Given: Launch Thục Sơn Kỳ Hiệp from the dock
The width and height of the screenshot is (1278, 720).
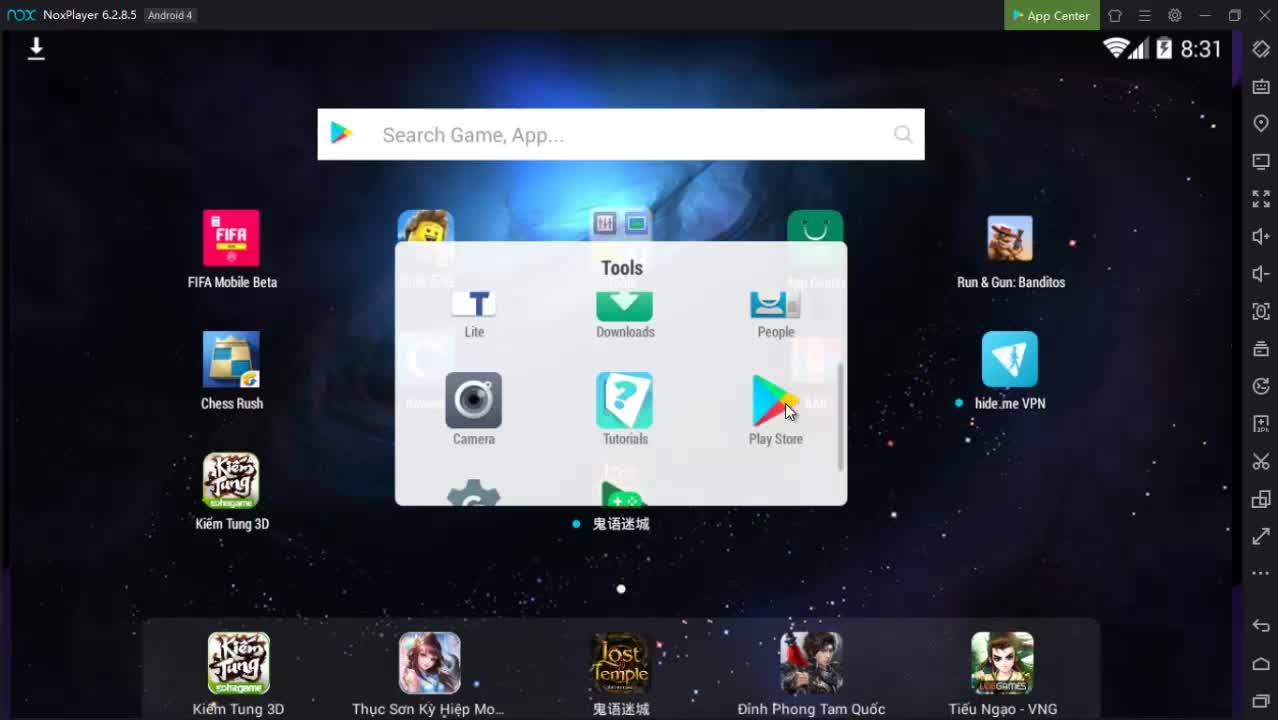Looking at the screenshot, I should tap(430, 663).
